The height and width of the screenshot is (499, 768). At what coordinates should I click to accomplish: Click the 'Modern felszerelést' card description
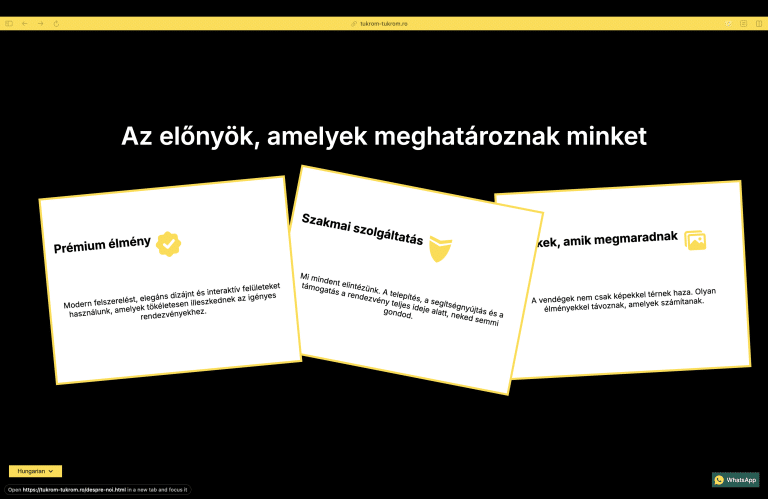[172, 301]
